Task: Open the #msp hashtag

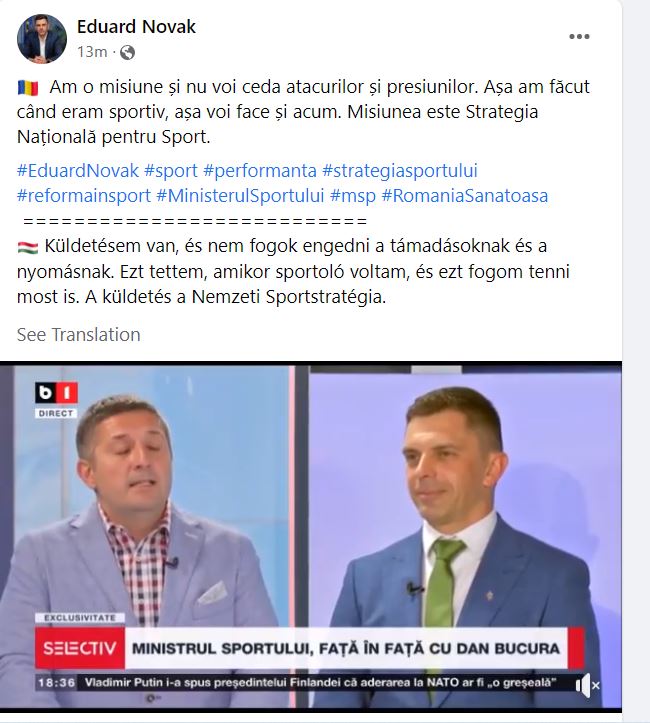Action: pos(353,196)
